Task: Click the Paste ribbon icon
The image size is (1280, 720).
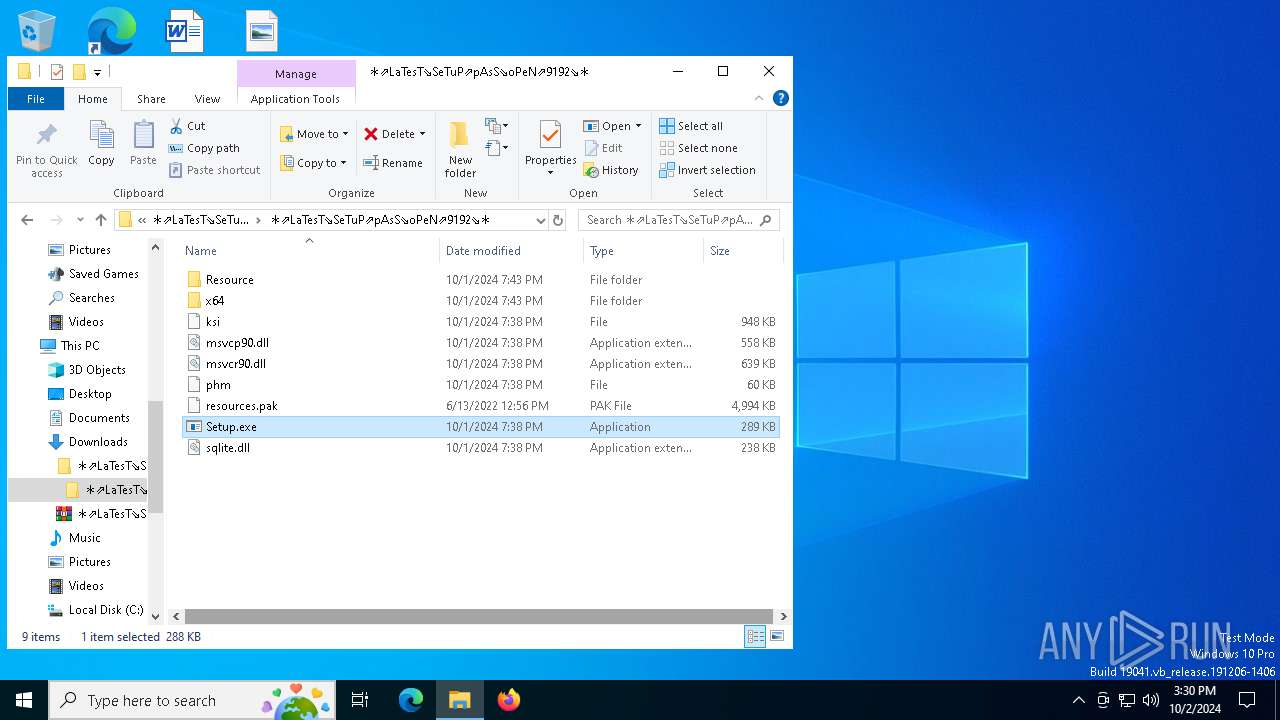Action: [x=143, y=135]
